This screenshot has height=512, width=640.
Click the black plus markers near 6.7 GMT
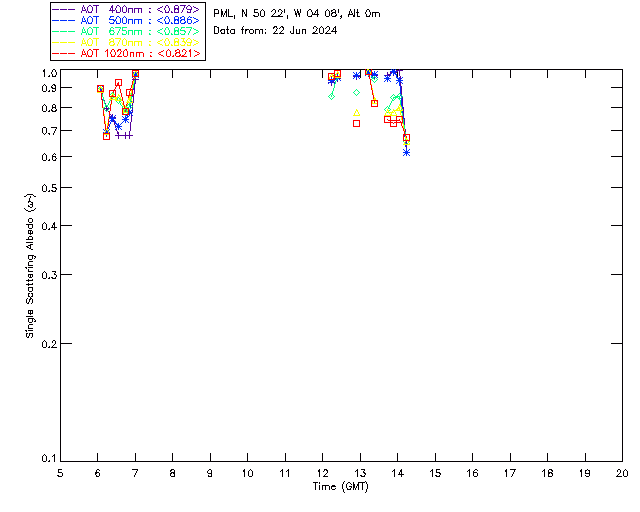[123, 135]
